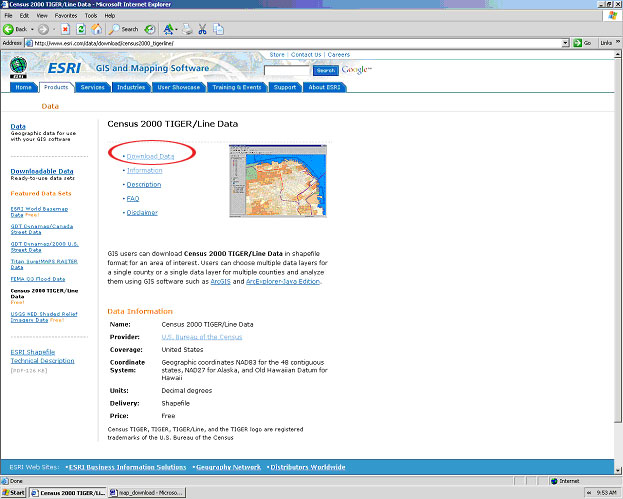Click the Careers link

(339, 54)
